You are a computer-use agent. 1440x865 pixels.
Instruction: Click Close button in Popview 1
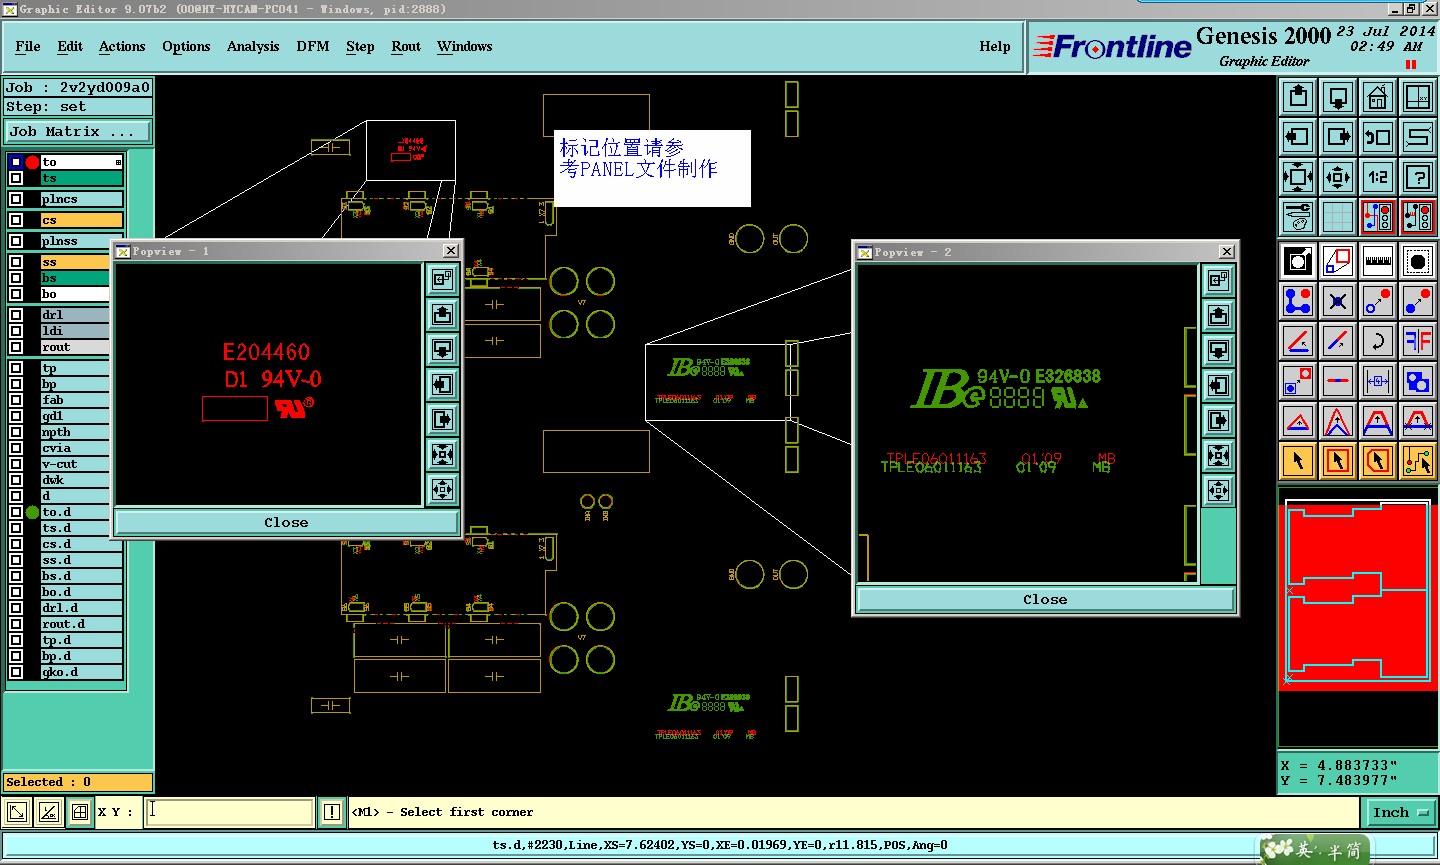(286, 522)
